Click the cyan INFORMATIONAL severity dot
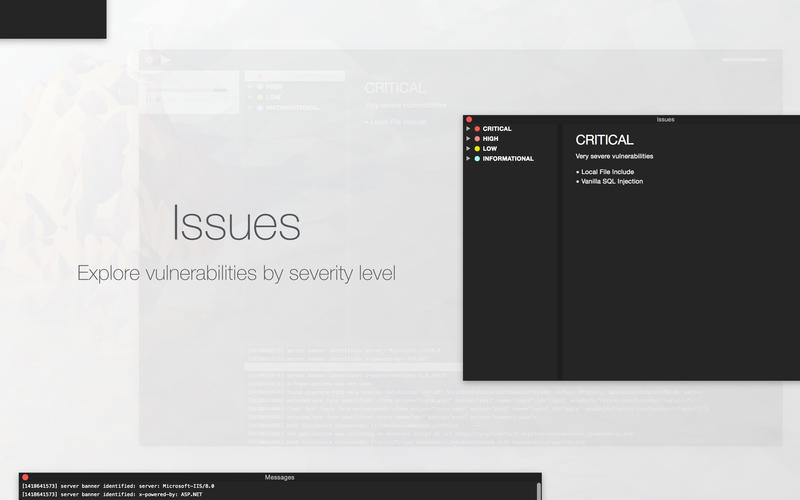Image resolution: width=800 pixels, height=500 pixels. pyautogui.click(x=477, y=159)
